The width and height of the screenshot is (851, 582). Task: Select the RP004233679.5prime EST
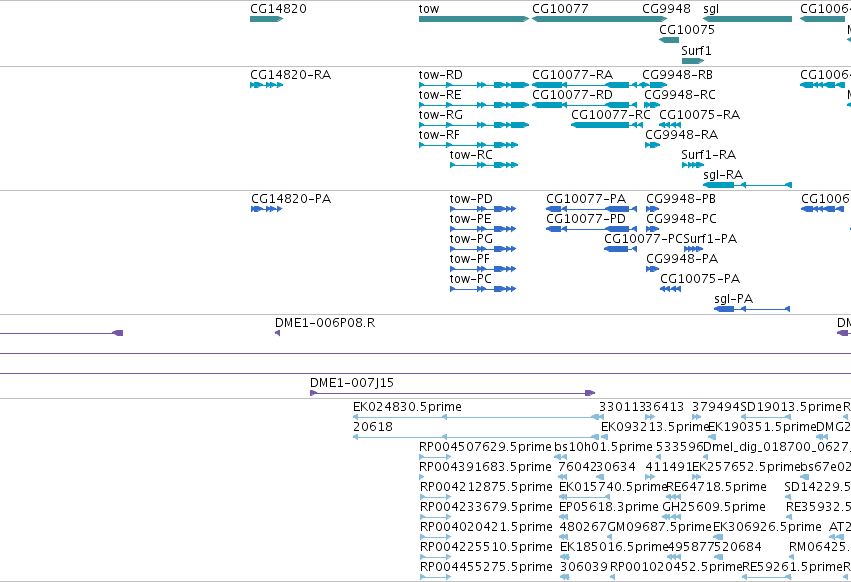coord(435,517)
